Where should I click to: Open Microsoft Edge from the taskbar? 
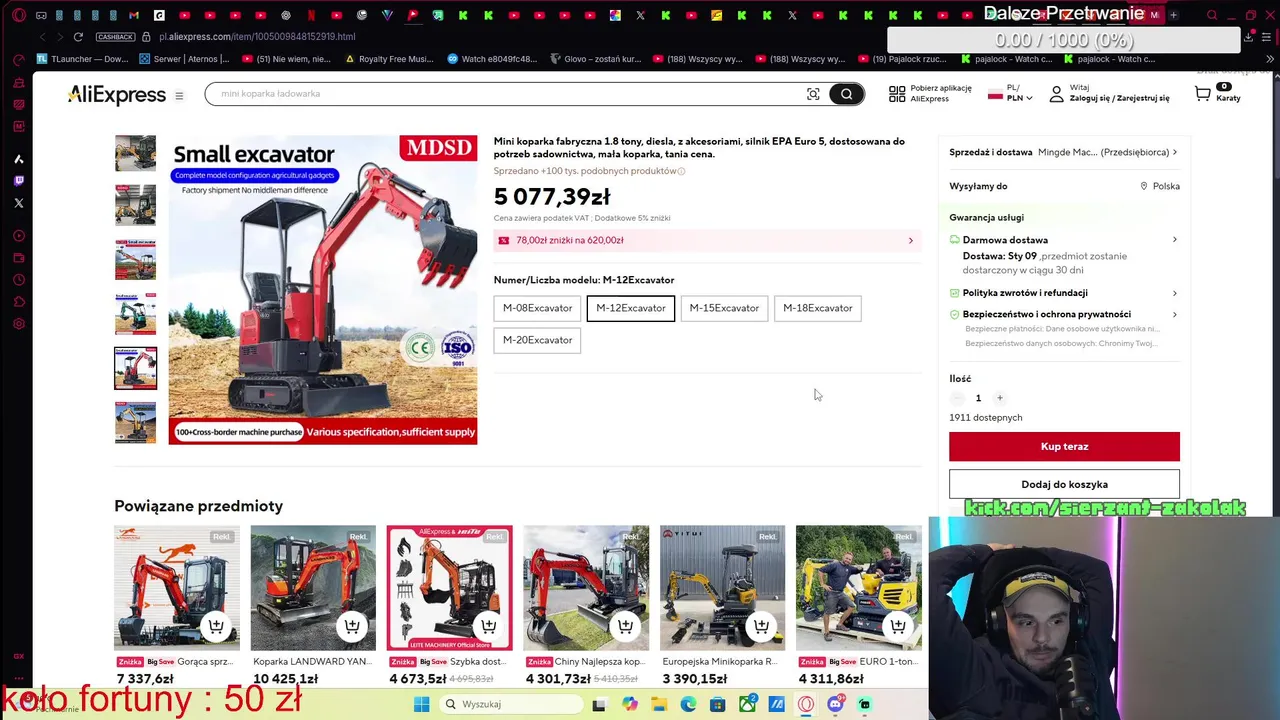pyautogui.click(x=688, y=705)
